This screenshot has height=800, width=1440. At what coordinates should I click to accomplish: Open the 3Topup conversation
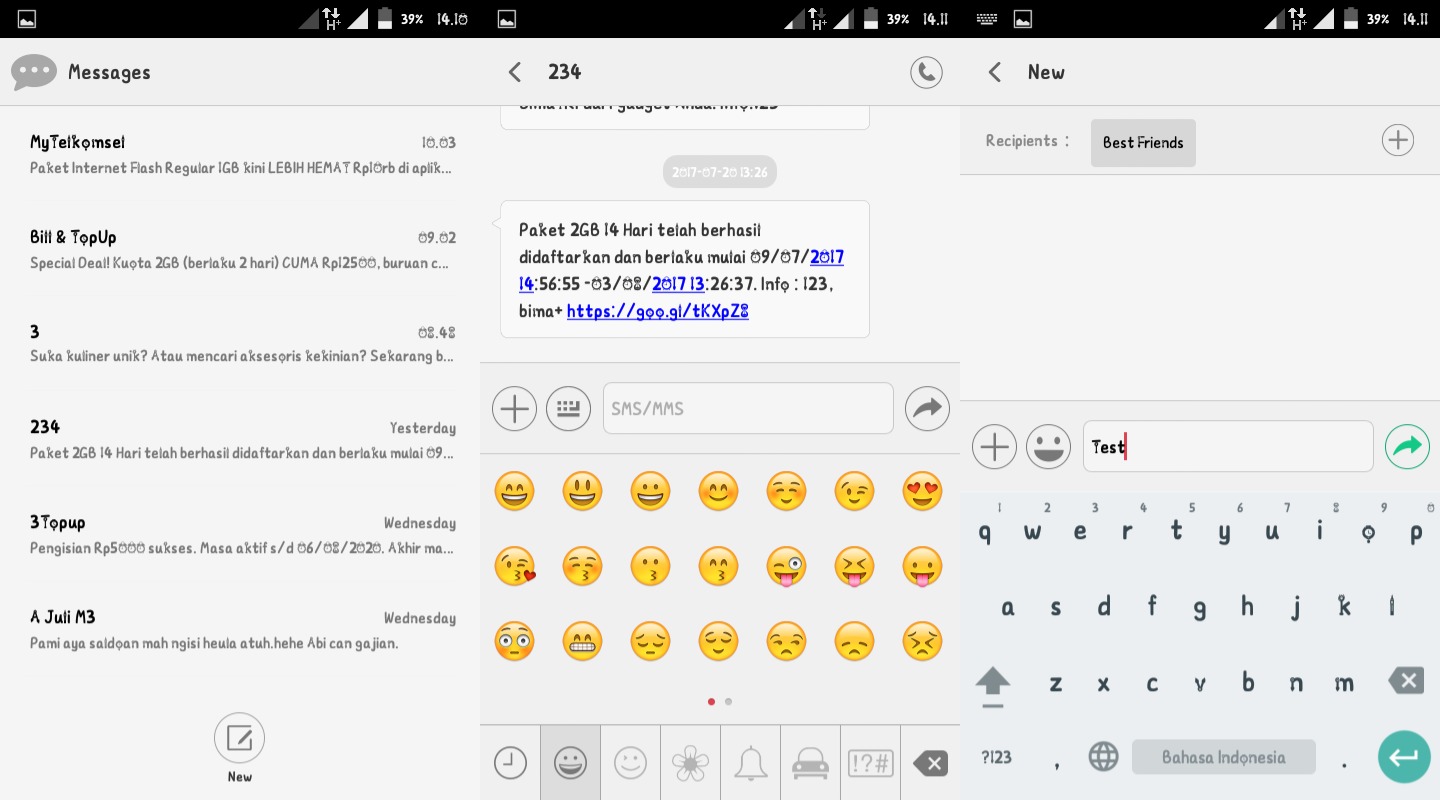(x=240, y=534)
